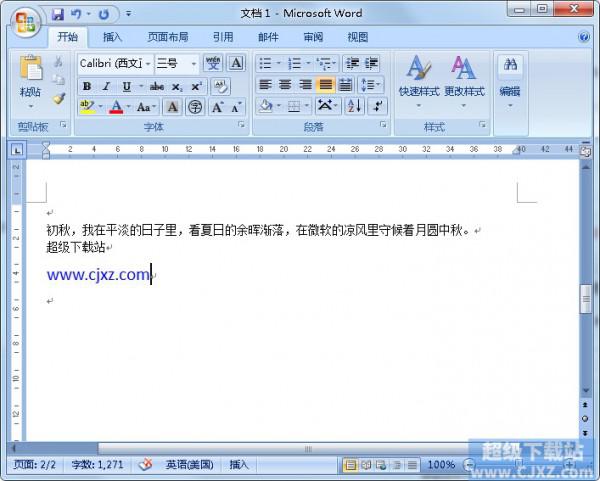Toggle subscript formatting
The height and width of the screenshot is (481, 600).
click(x=176, y=87)
